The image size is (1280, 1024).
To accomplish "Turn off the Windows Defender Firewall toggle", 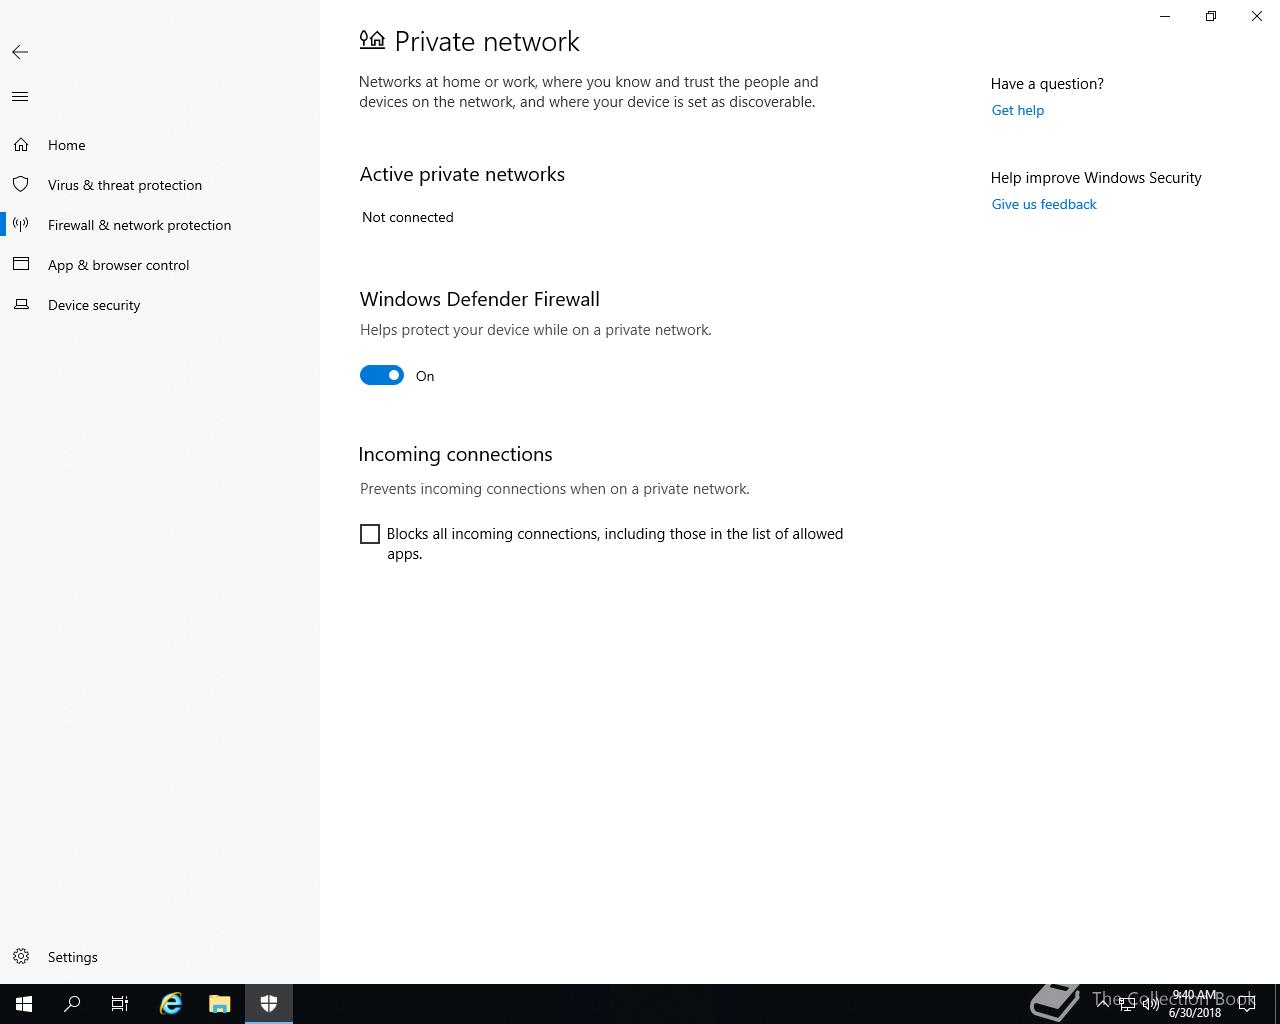I will tap(382, 375).
